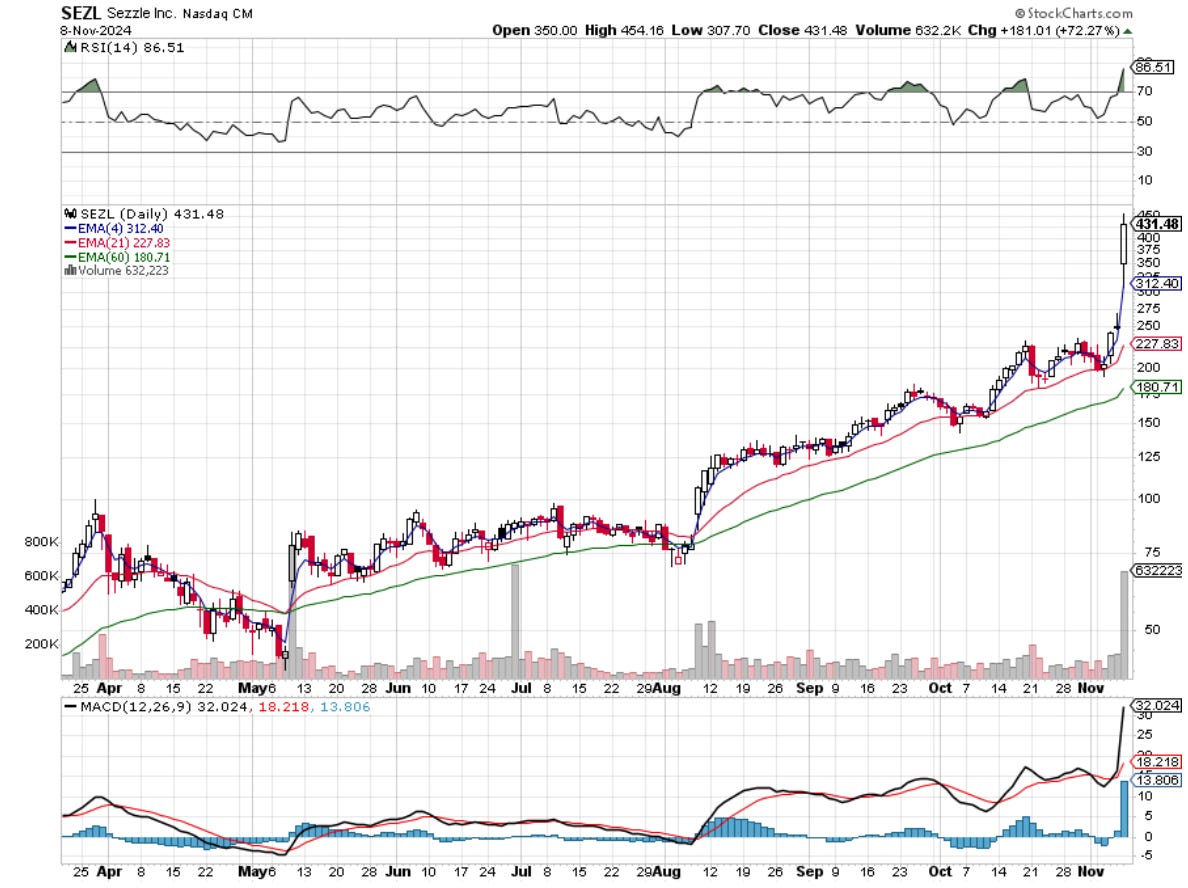Click the SEZL ticker symbol in the title

81,13
